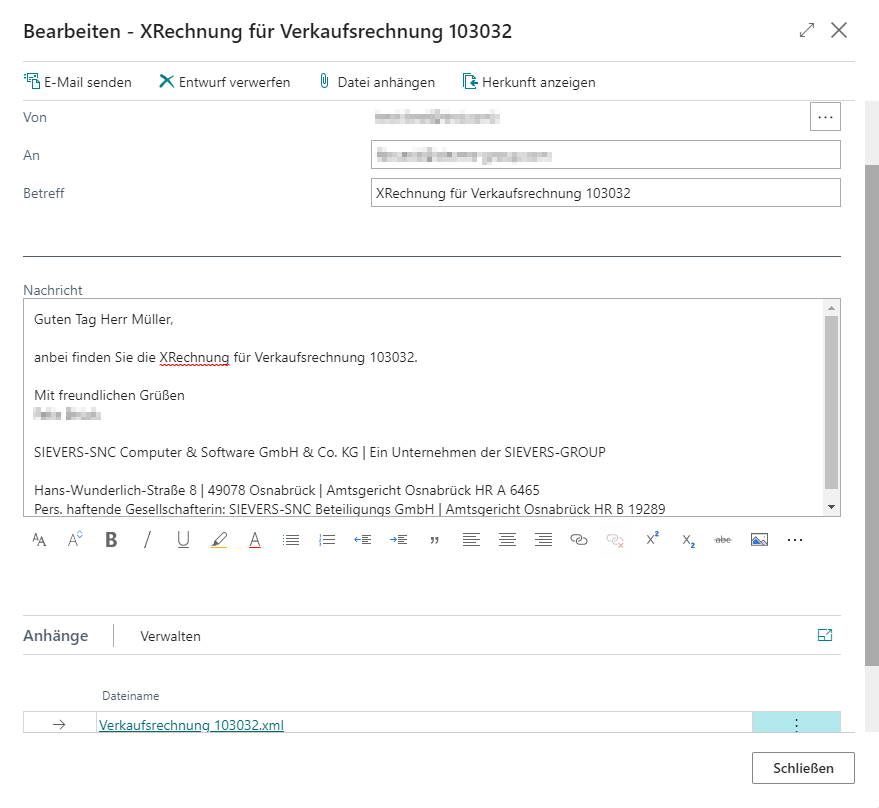Underline the selected message text
879x808 pixels.
pos(183,540)
